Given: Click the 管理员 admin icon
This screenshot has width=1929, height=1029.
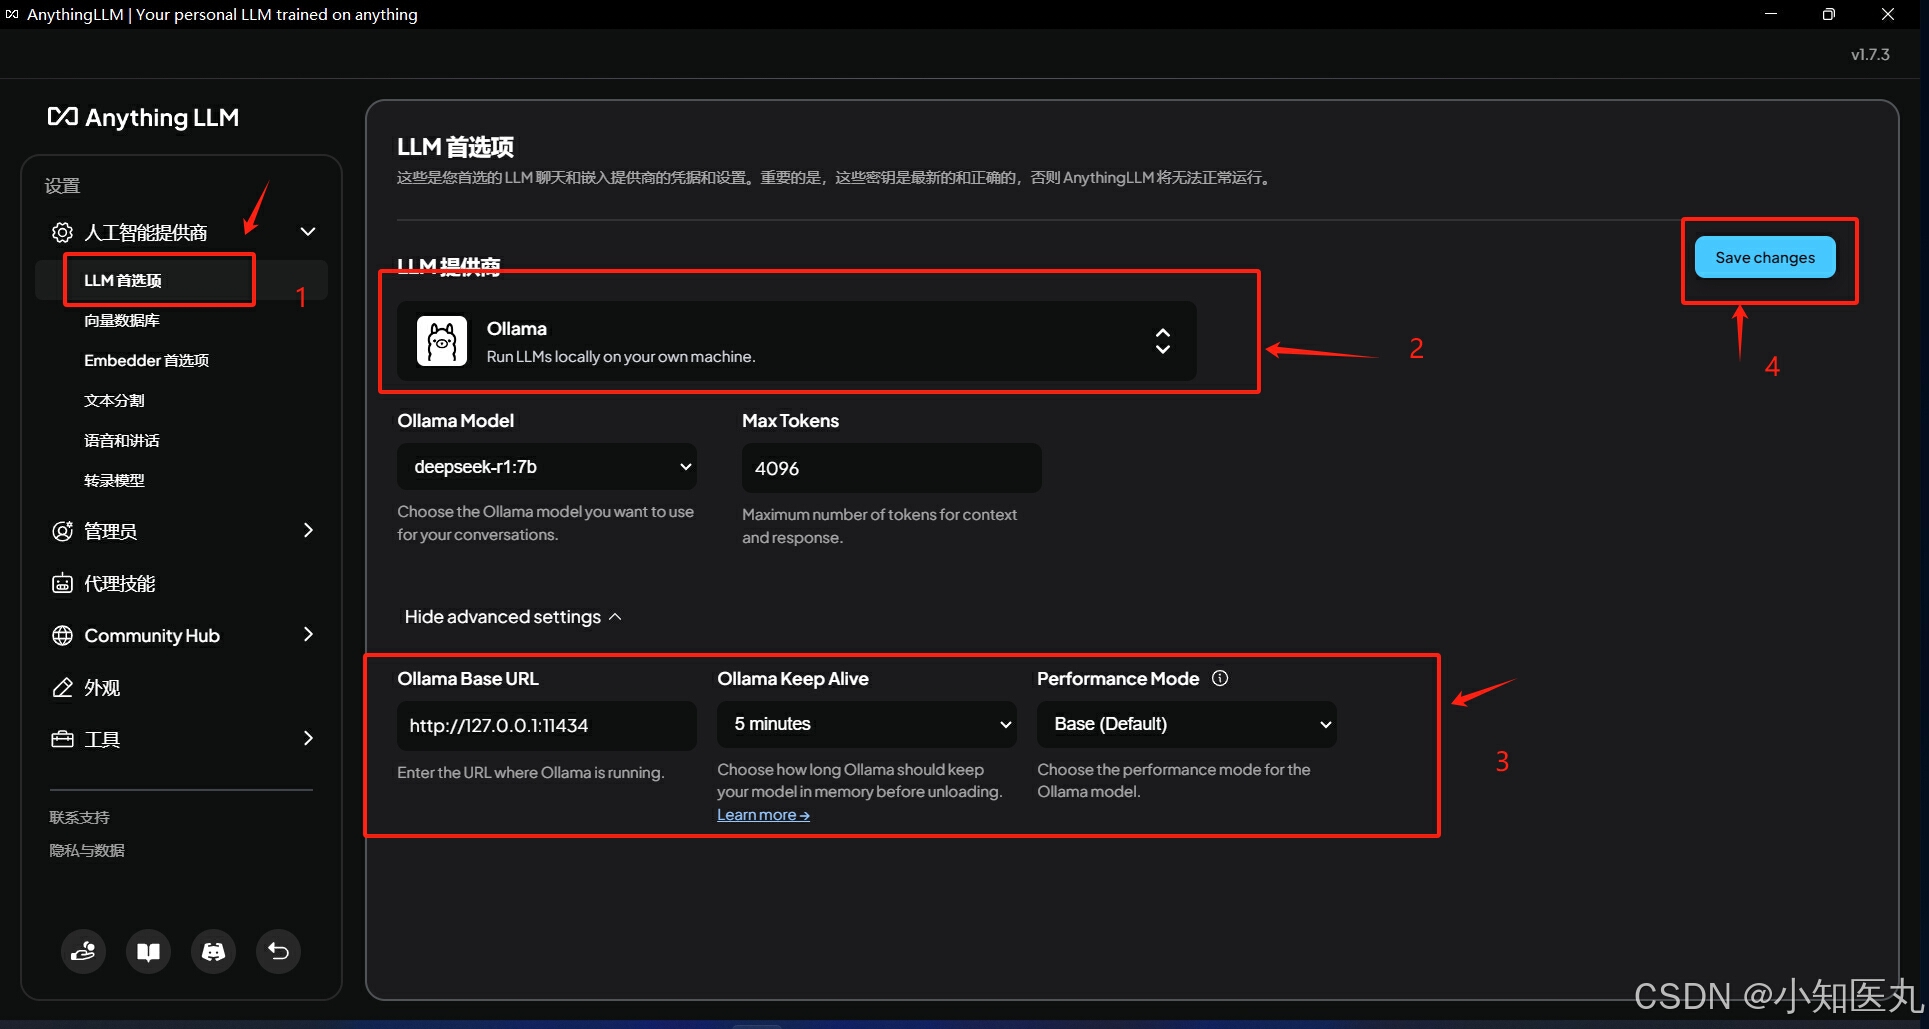Looking at the screenshot, I should click(x=61, y=531).
